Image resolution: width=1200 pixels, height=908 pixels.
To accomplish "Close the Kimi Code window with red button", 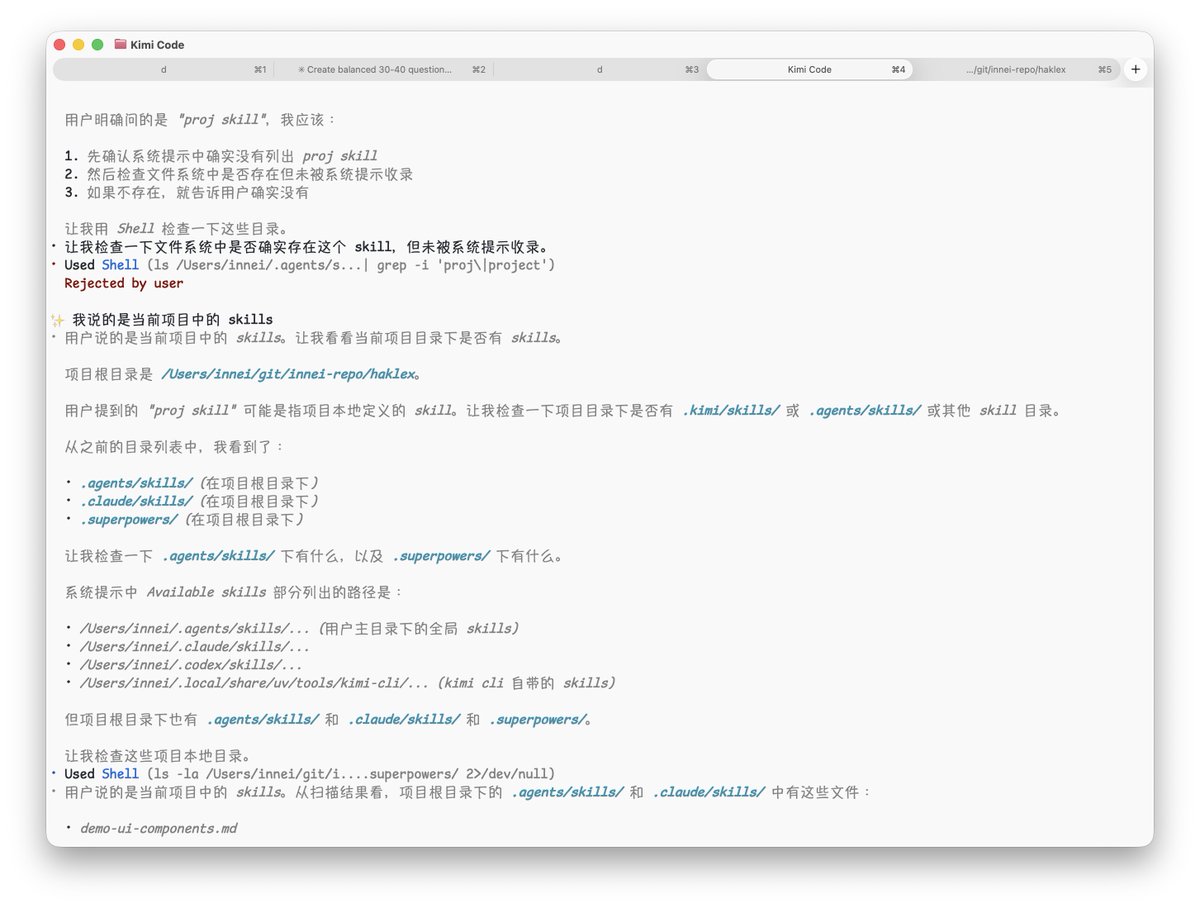I will click(x=59, y=44).
